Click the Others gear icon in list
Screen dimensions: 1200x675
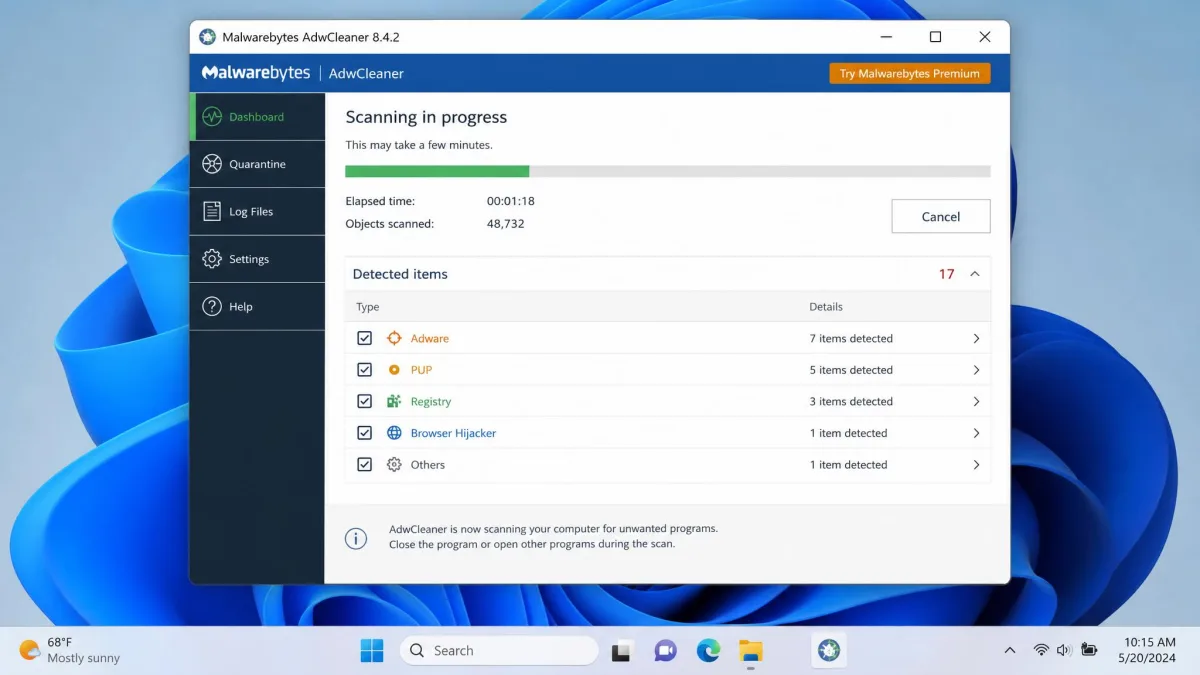(x=394, y=465)
